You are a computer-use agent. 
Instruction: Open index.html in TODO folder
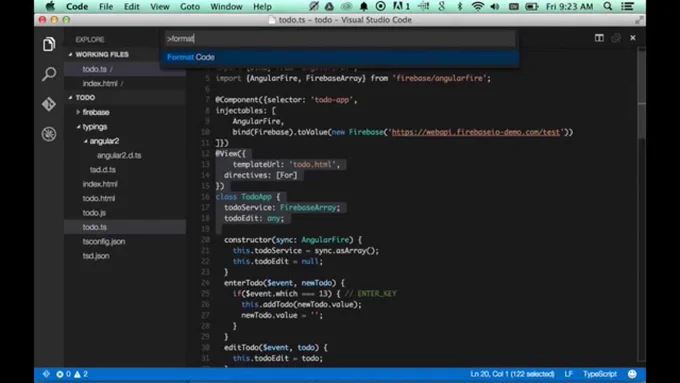point(100,184)
